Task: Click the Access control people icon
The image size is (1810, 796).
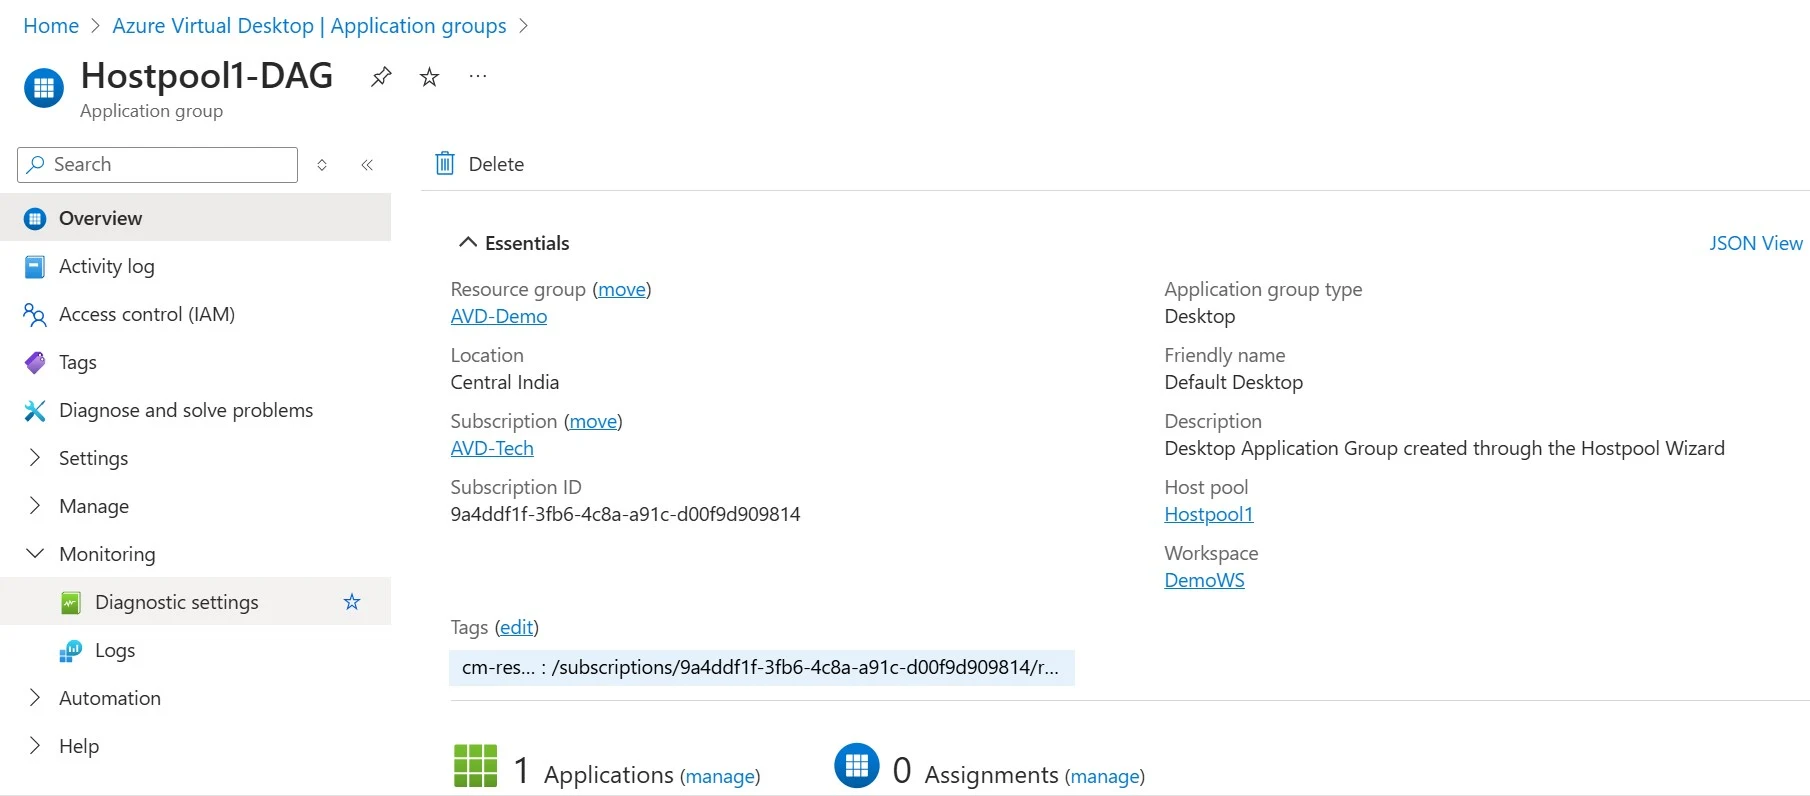Action: tap(35, 315)
